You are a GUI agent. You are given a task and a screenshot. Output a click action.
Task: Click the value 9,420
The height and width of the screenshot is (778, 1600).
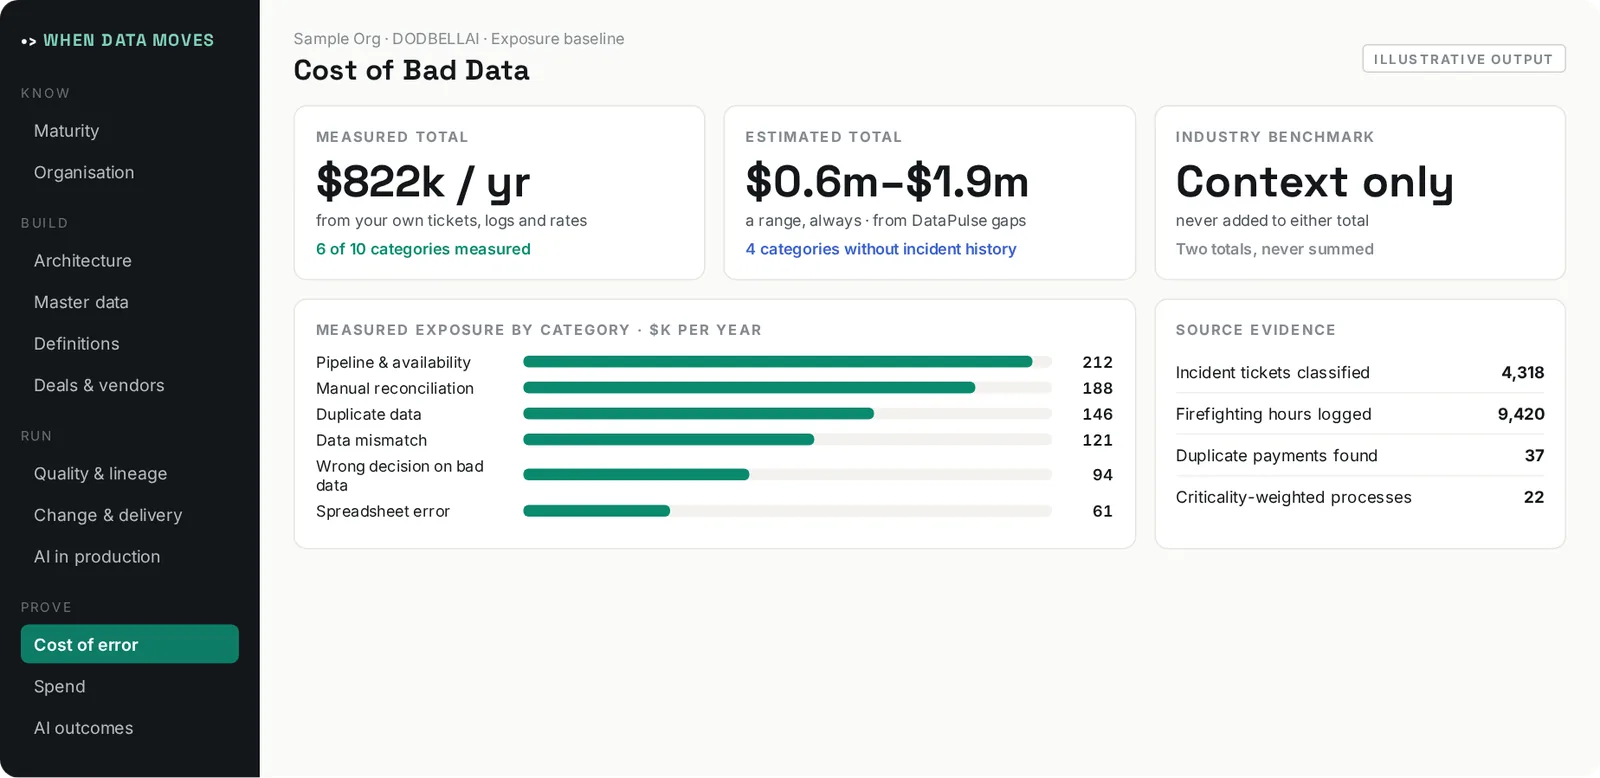[1521, 414]
